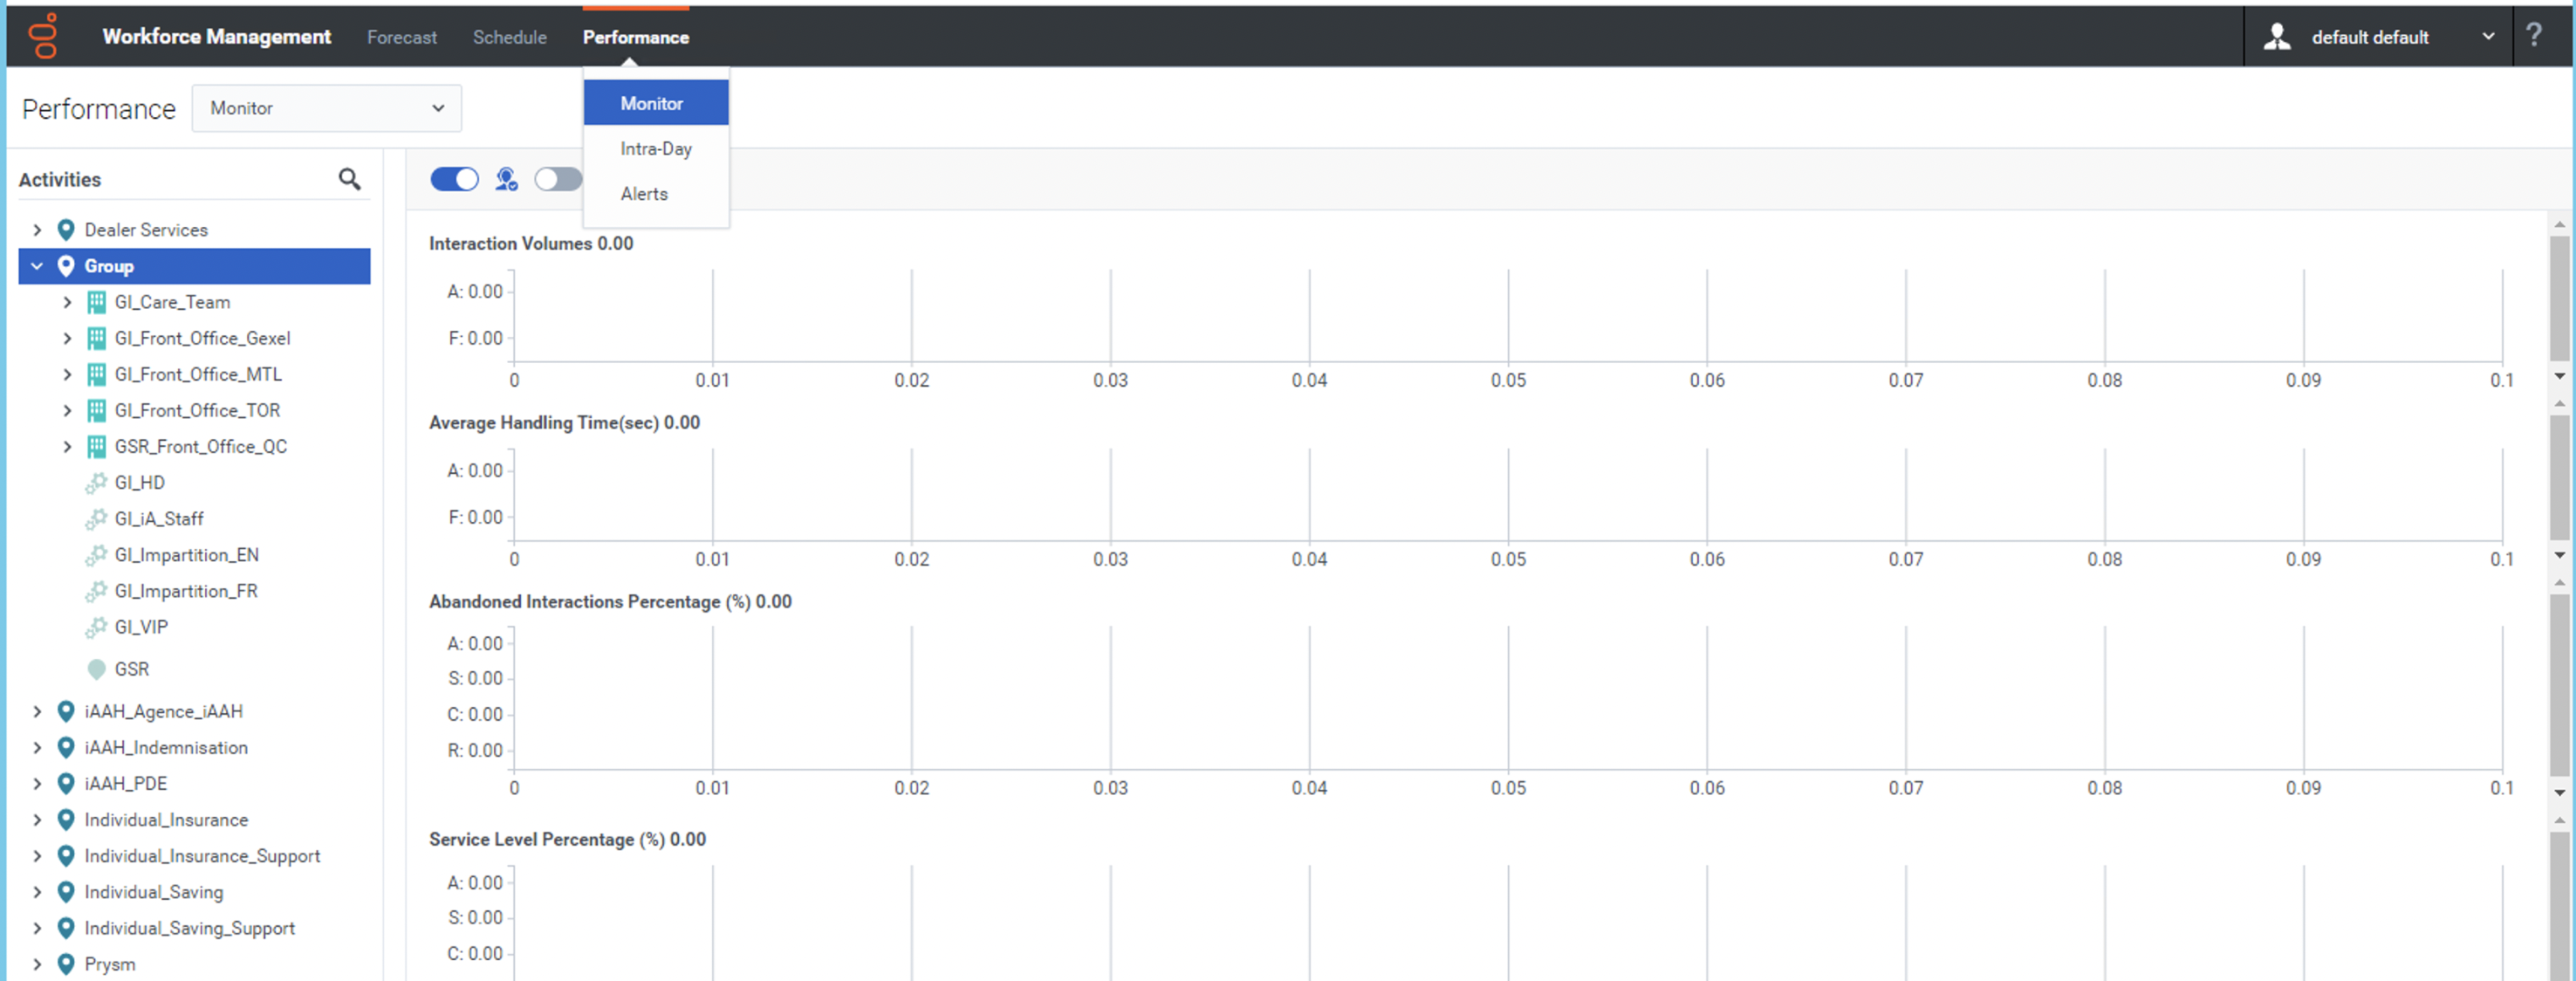Select iAAH_PDE activity label
This screenshot has height=981, width=2576.
(x=125, y=783)
